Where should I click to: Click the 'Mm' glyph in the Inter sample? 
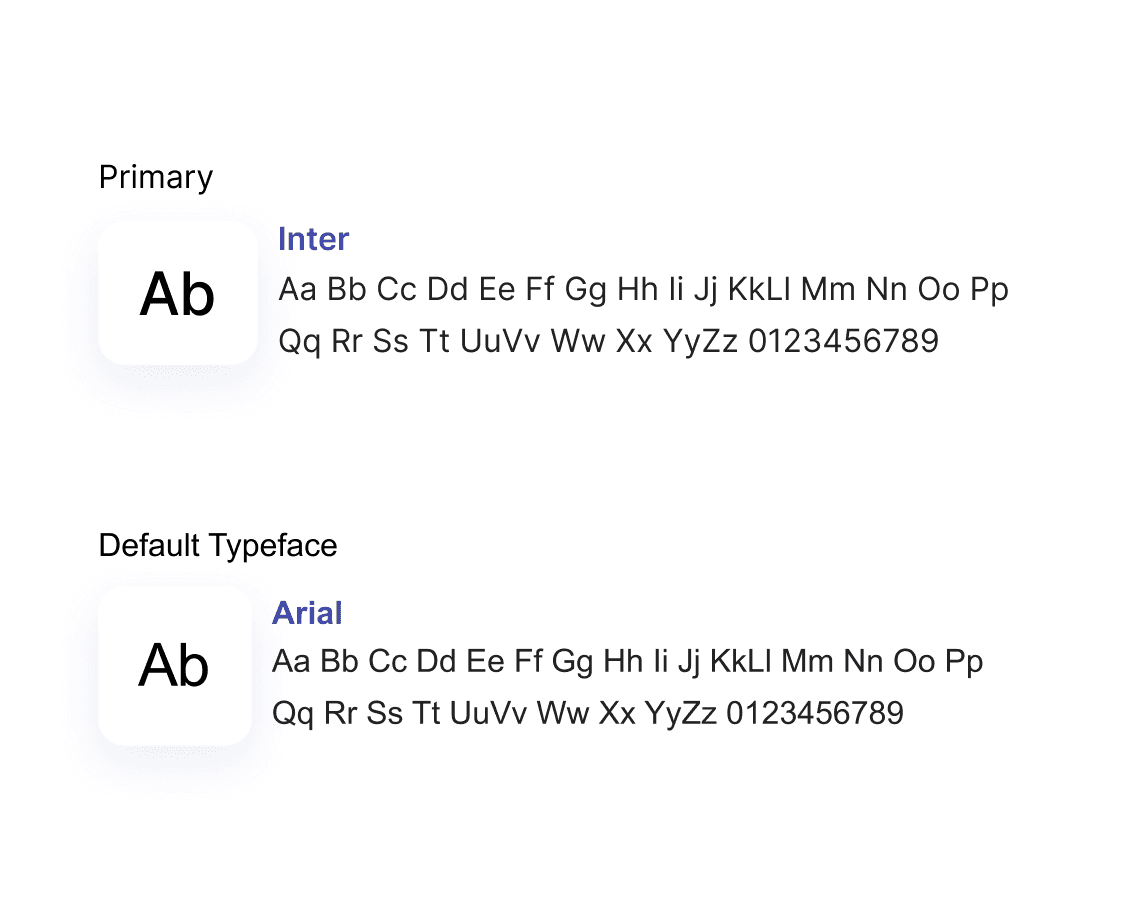828,290
